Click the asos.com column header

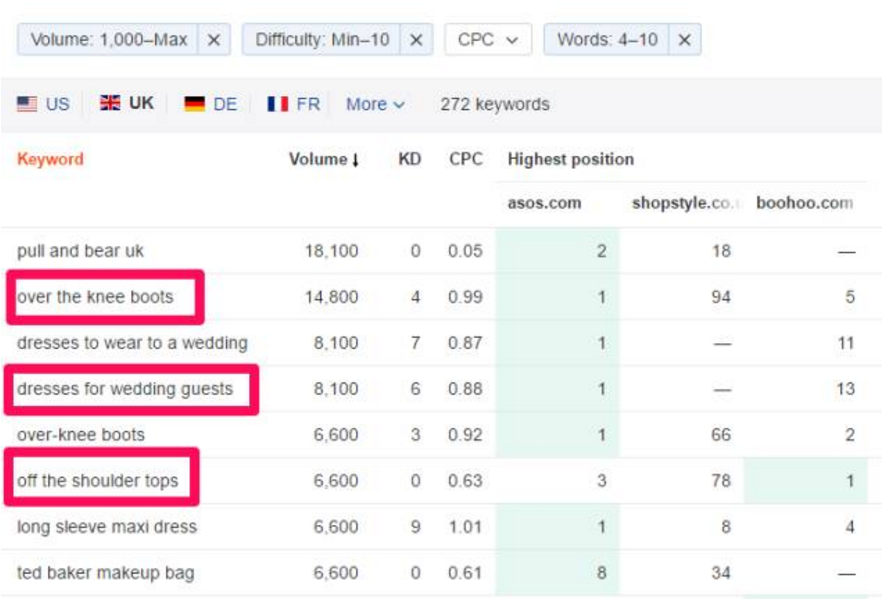pyautogui.click(x=544, y=203)
